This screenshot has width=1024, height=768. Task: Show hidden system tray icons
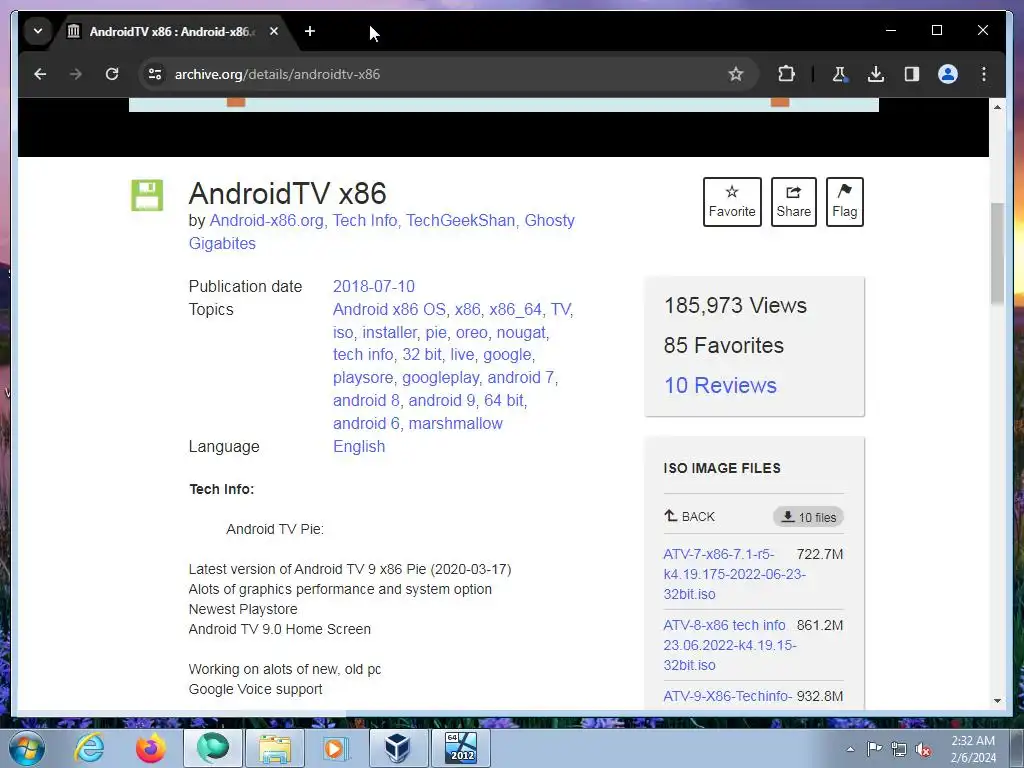[850, 749]
